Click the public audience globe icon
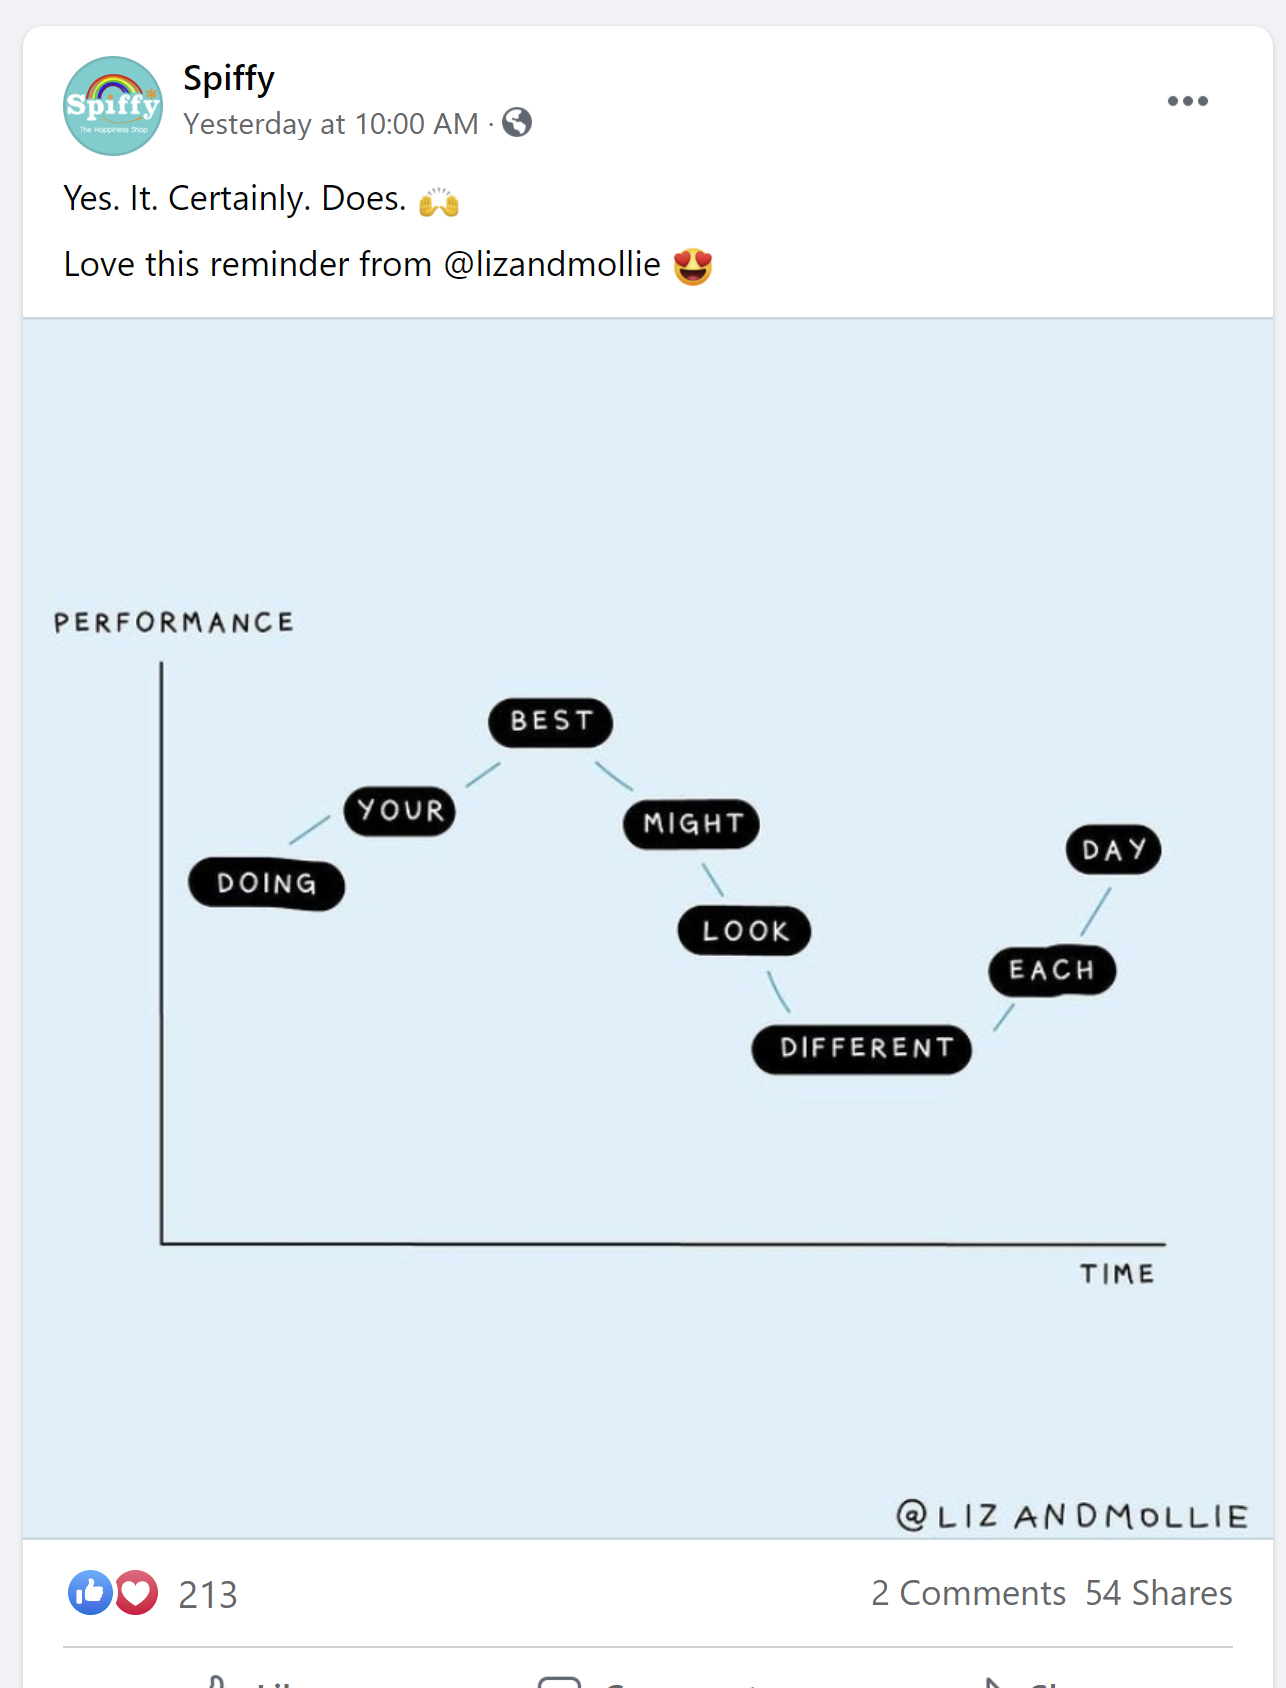This screenshot has height=1688, width=1286. coord(517,123)
